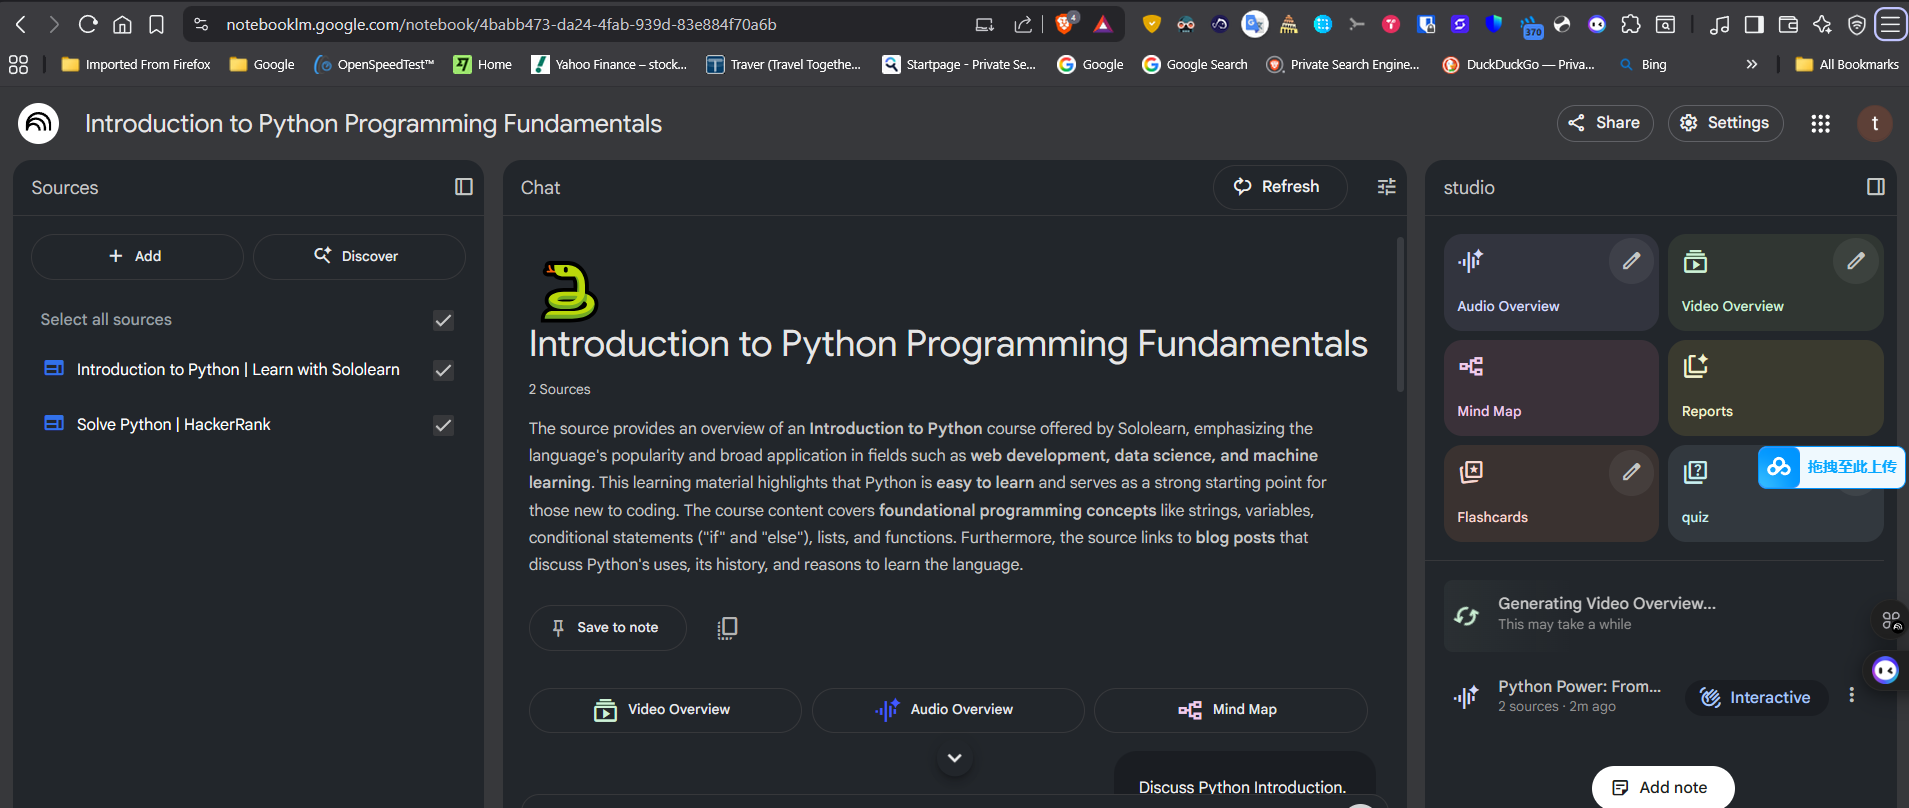Click the copy summary icon beside Save to note

[727, 628]
